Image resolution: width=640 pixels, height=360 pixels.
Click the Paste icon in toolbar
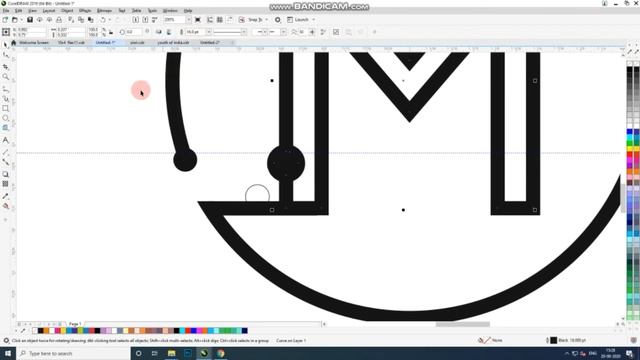[x=91, y=20]
